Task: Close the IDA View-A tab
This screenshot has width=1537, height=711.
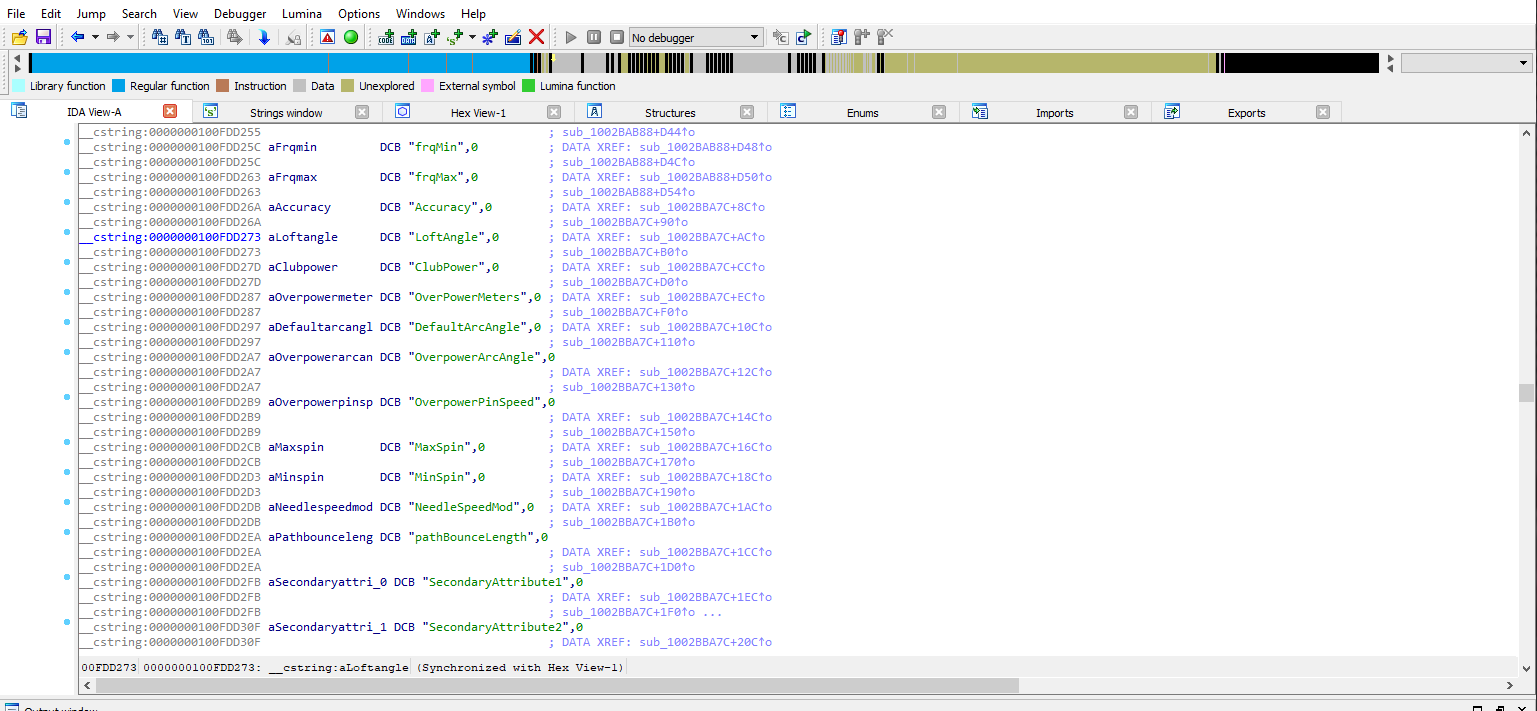Action: click(170, 112)
